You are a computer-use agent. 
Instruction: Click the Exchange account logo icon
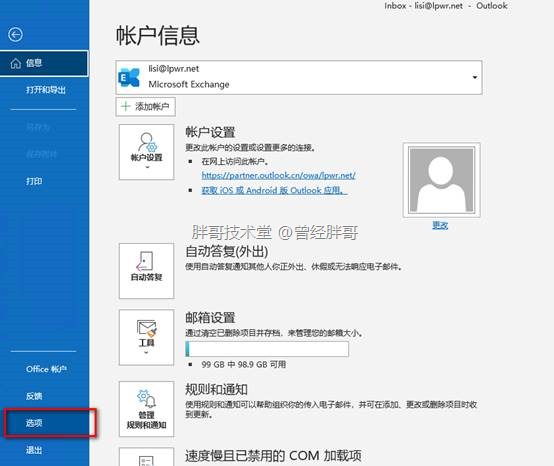pos(129,78)
